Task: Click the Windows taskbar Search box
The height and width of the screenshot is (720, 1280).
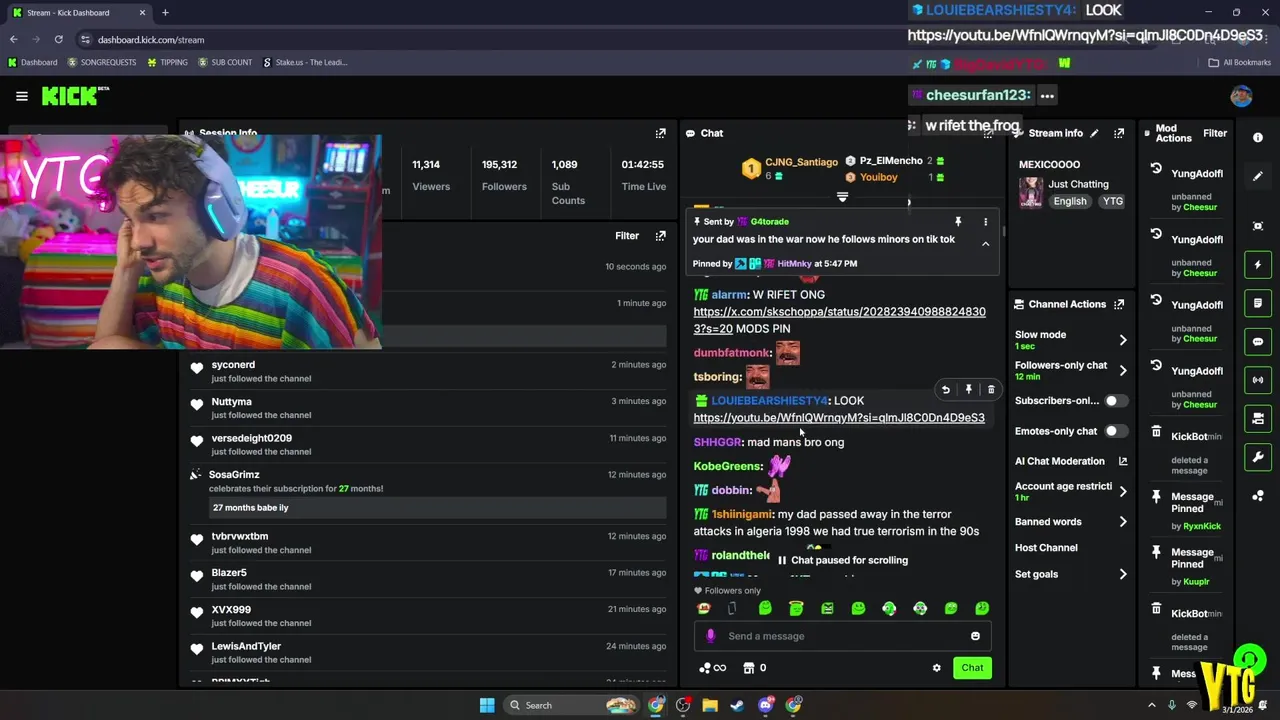Action: coord(570,705)
